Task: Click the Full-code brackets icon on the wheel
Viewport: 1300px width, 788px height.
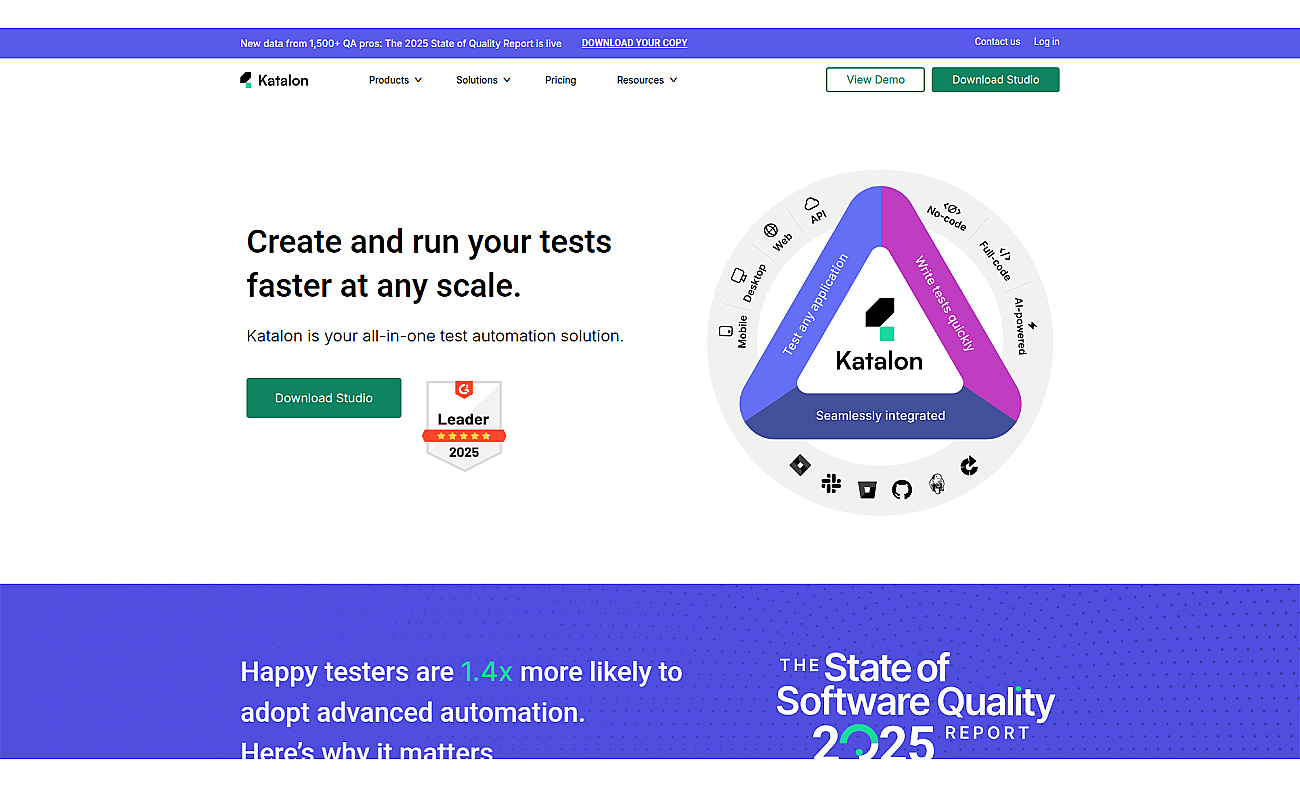Action: (1003, 256)
